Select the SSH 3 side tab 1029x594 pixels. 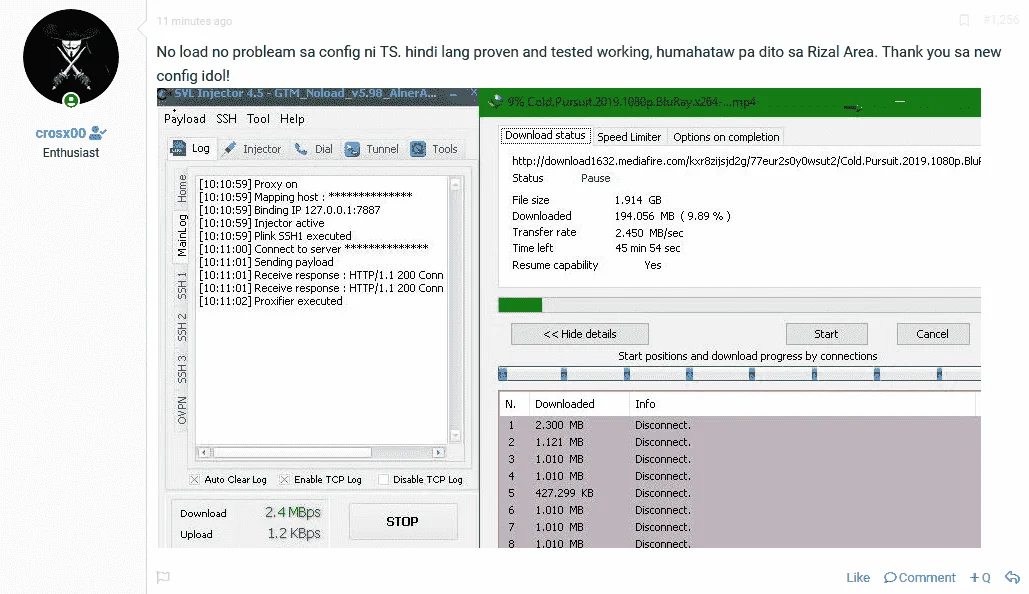[x=182, y=369]
